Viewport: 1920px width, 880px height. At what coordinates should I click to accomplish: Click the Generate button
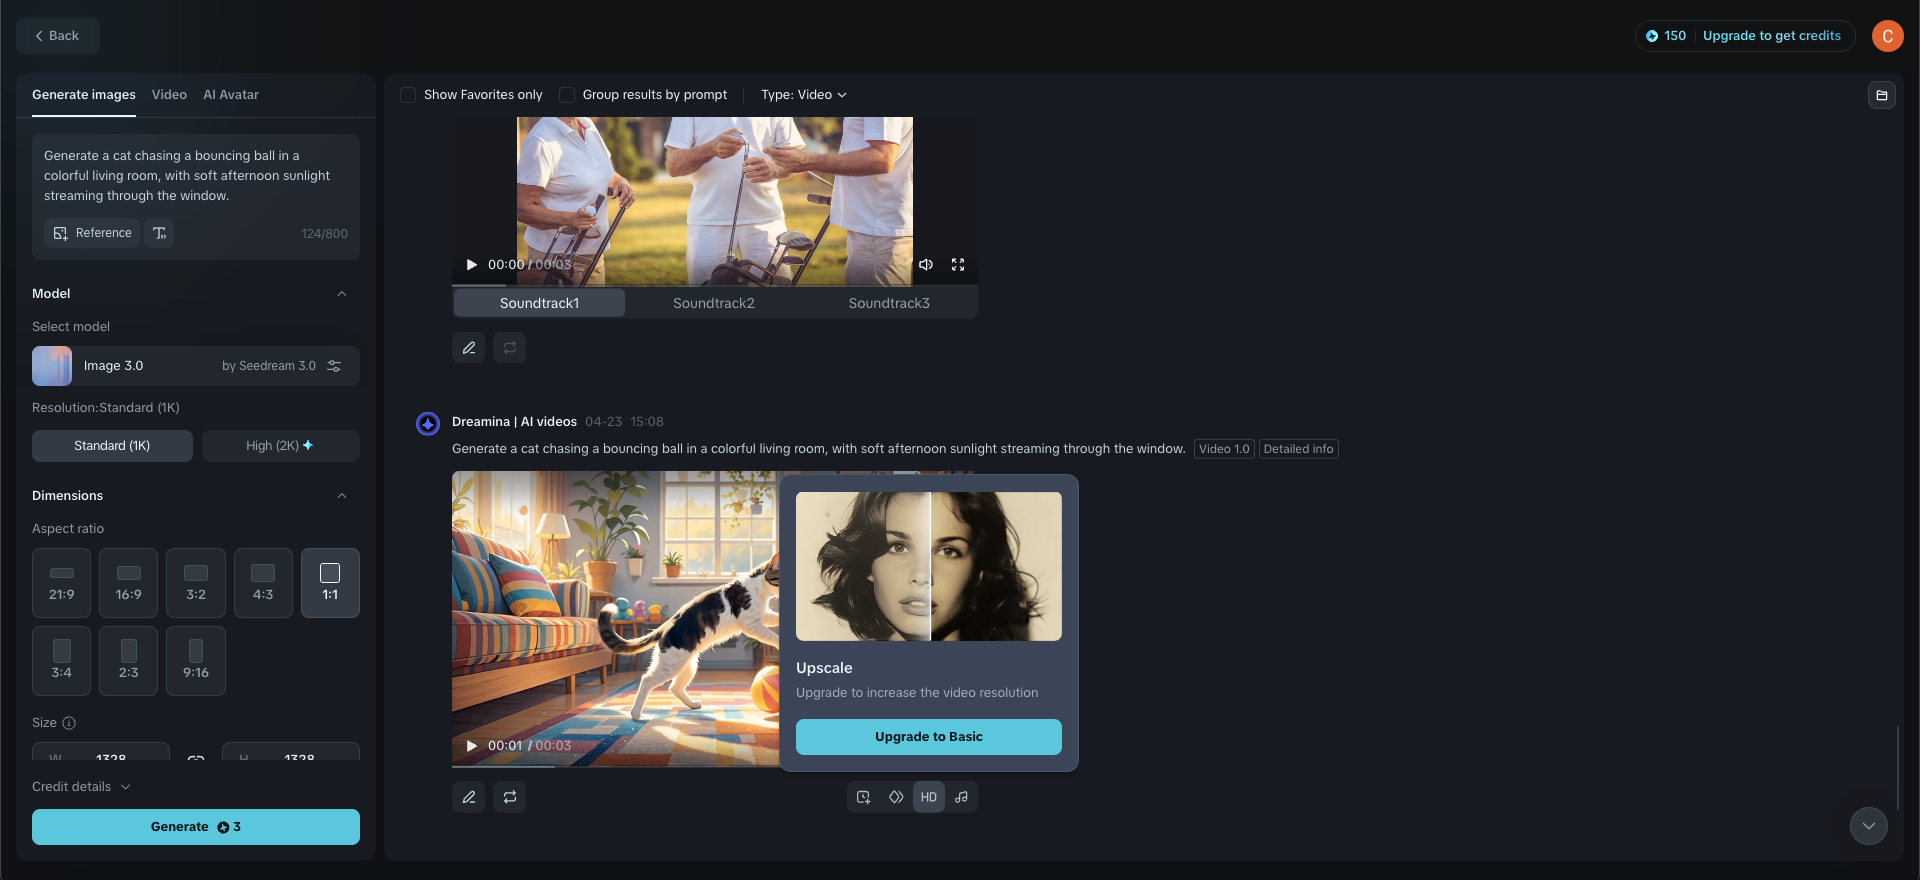pos(196,827)
